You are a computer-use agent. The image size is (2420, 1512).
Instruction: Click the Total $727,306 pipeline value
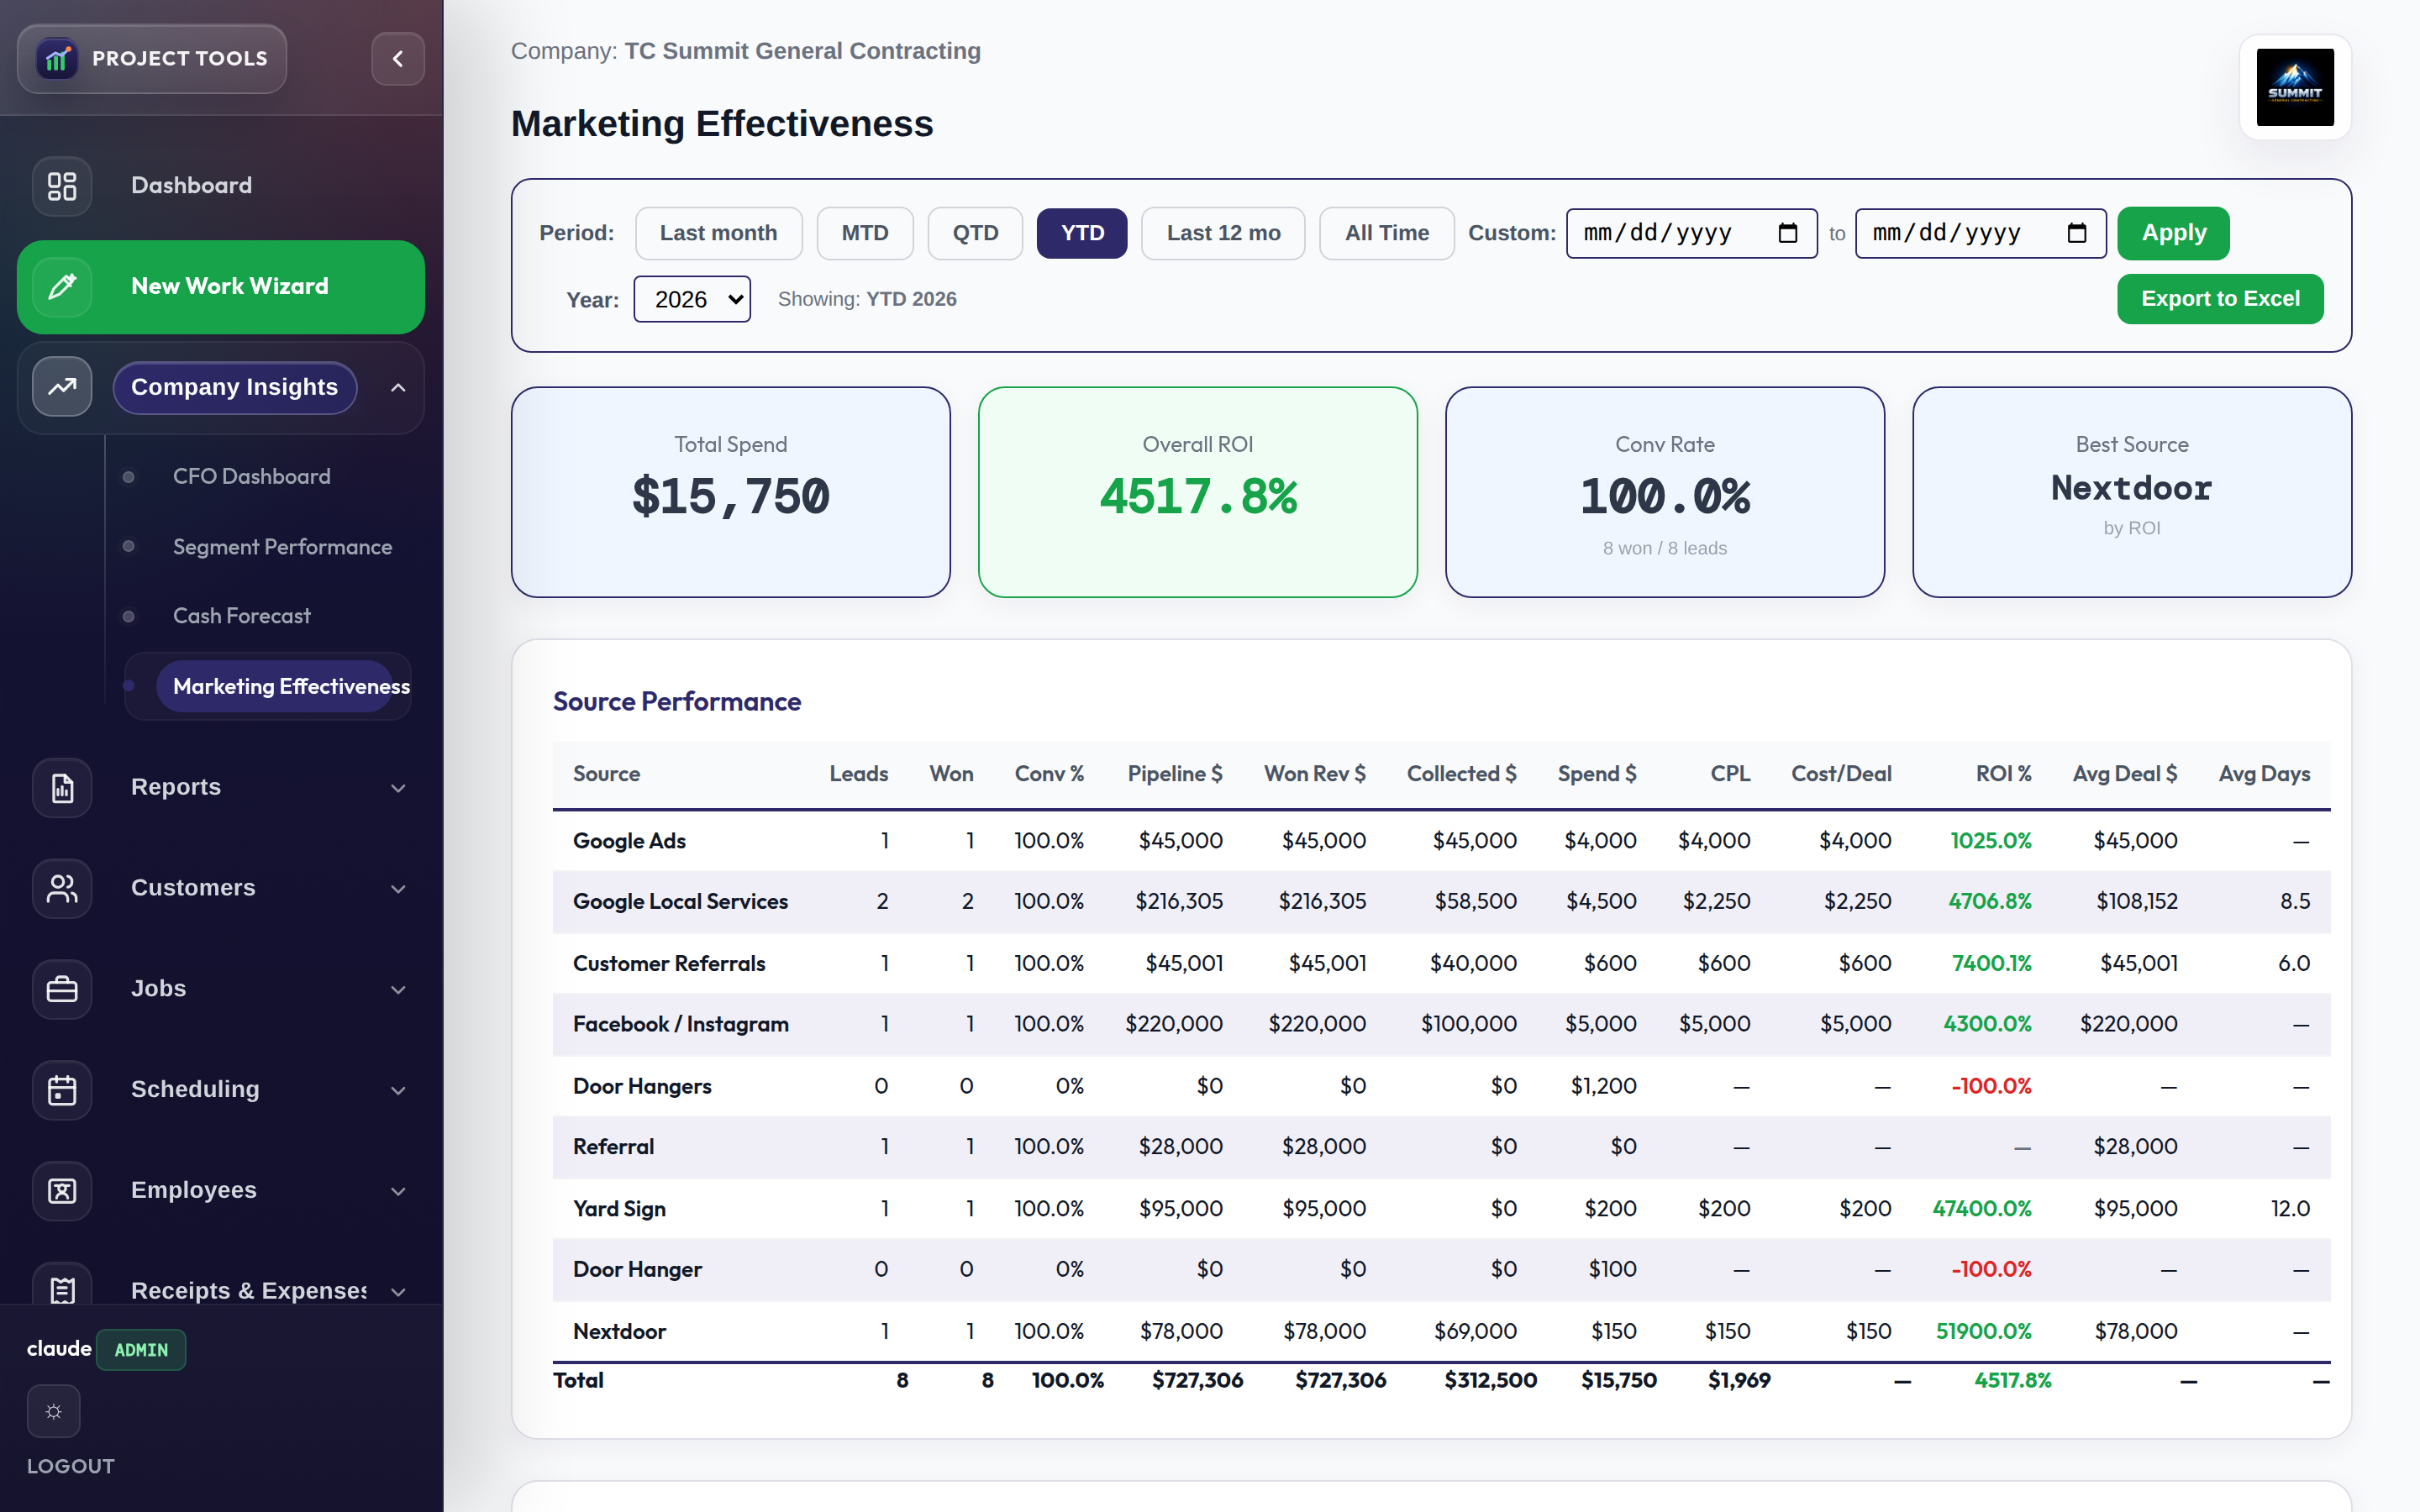(x=1197, y=1381)
